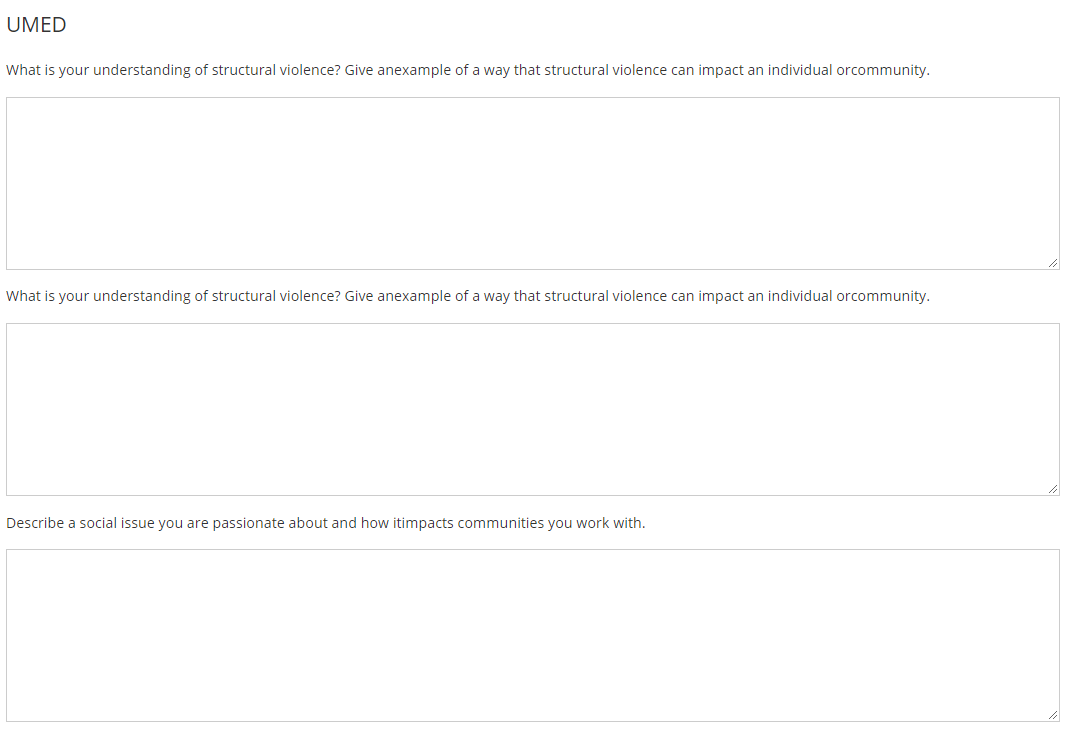Click into the social issue response text area

tap(533, 636)
